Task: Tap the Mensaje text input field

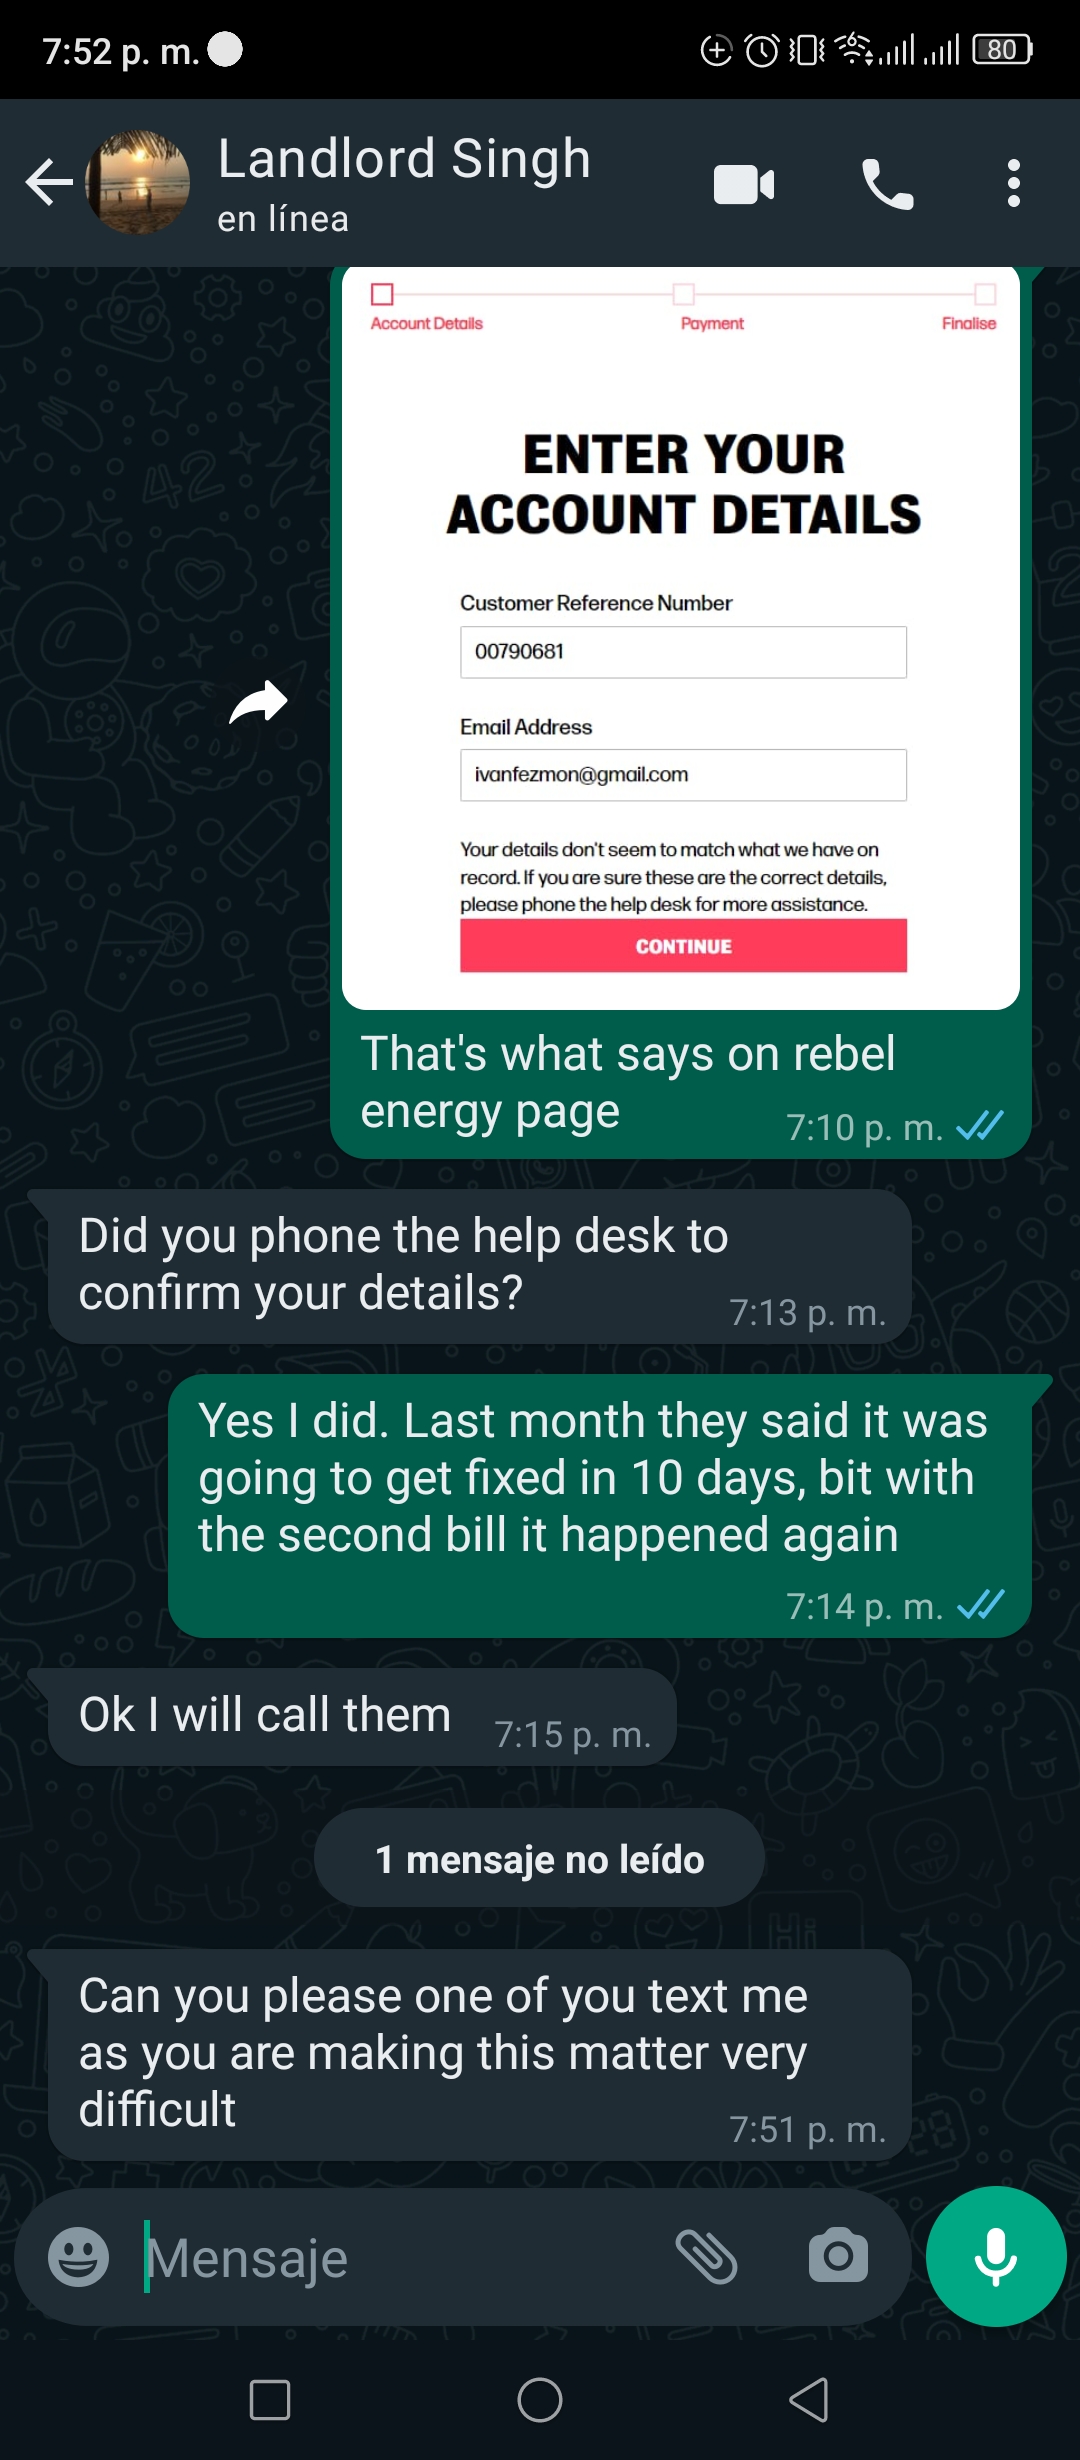Action: [x=400, y=2257]
